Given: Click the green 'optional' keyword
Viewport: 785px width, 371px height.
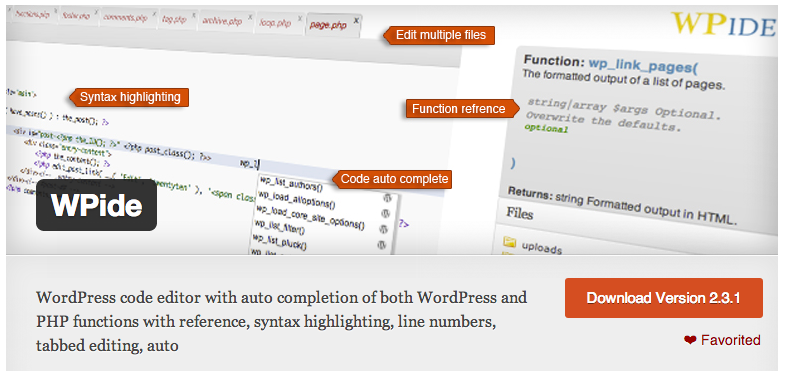Looking at the screenshot, I should click(x=546, y=129).
